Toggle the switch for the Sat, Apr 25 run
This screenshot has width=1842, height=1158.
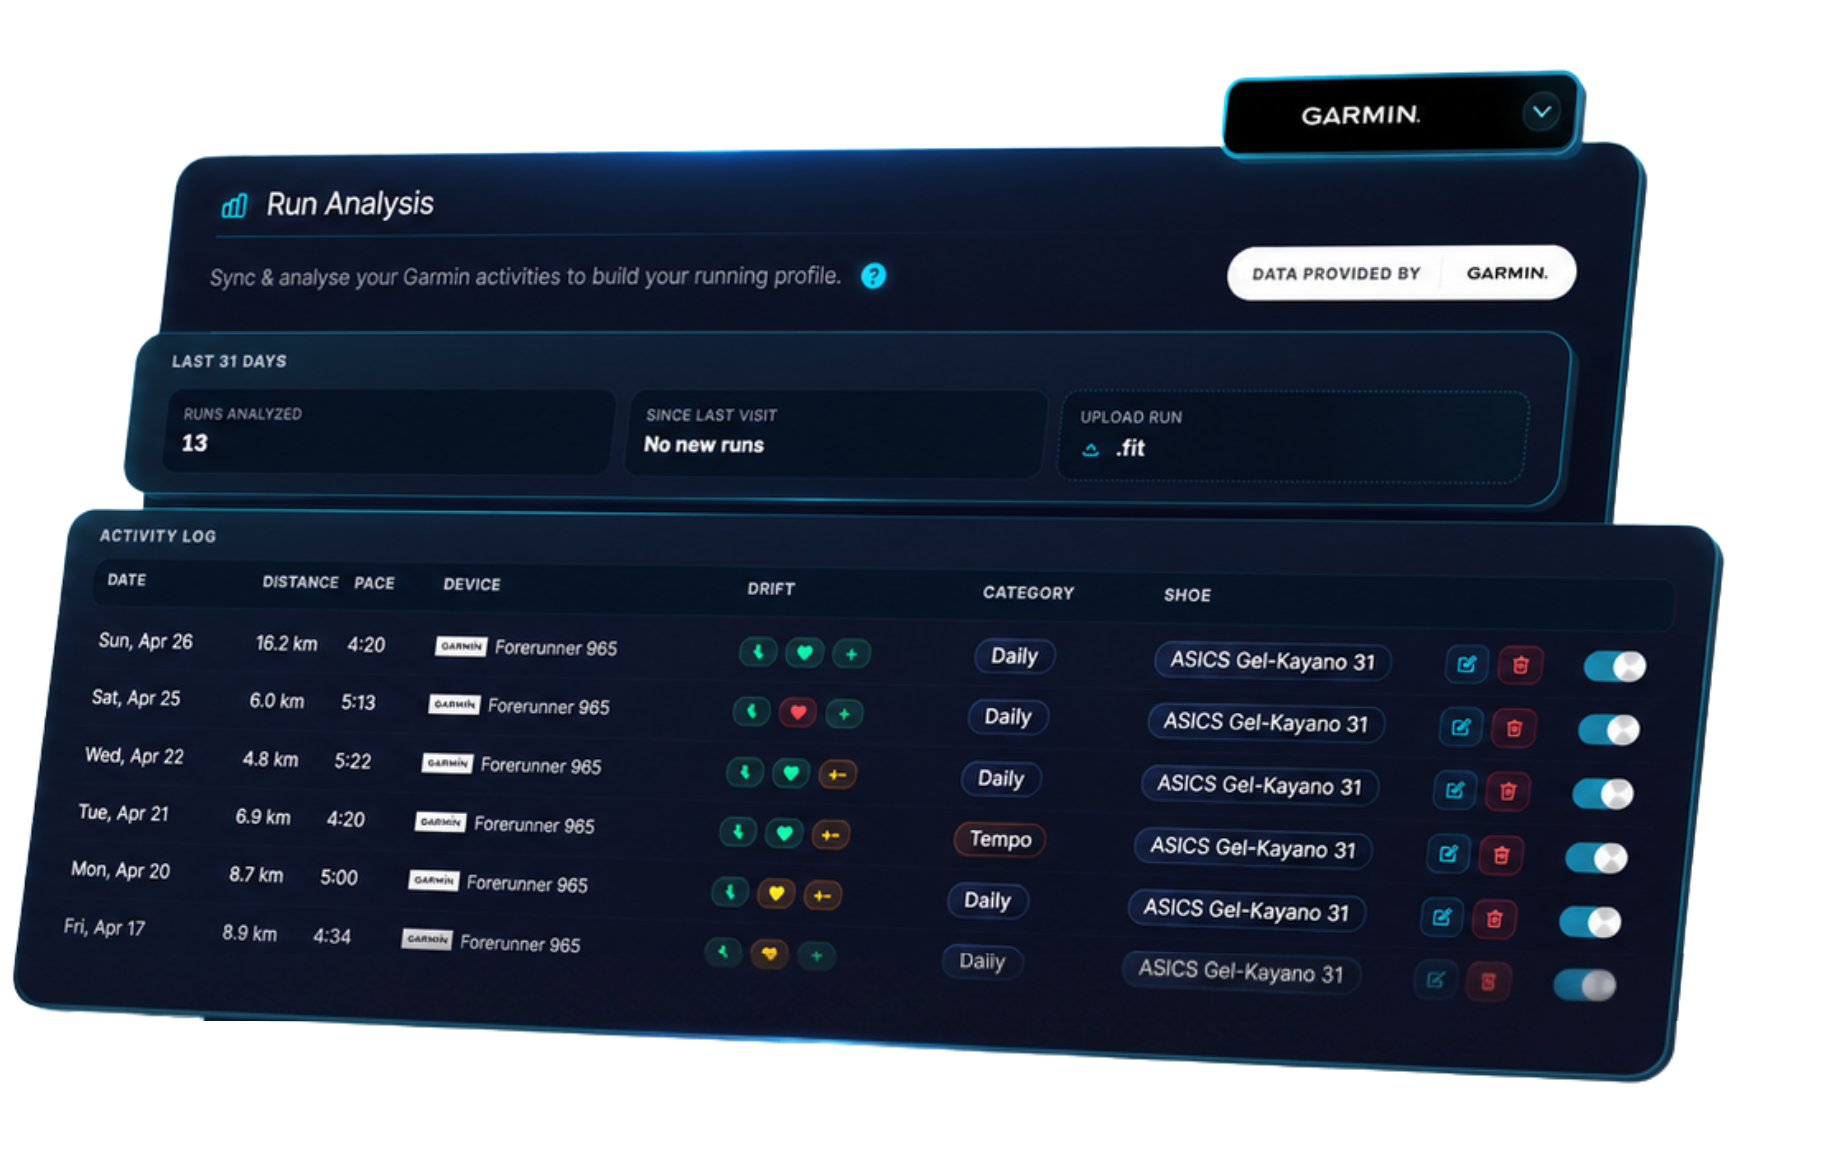(1608, 730)
